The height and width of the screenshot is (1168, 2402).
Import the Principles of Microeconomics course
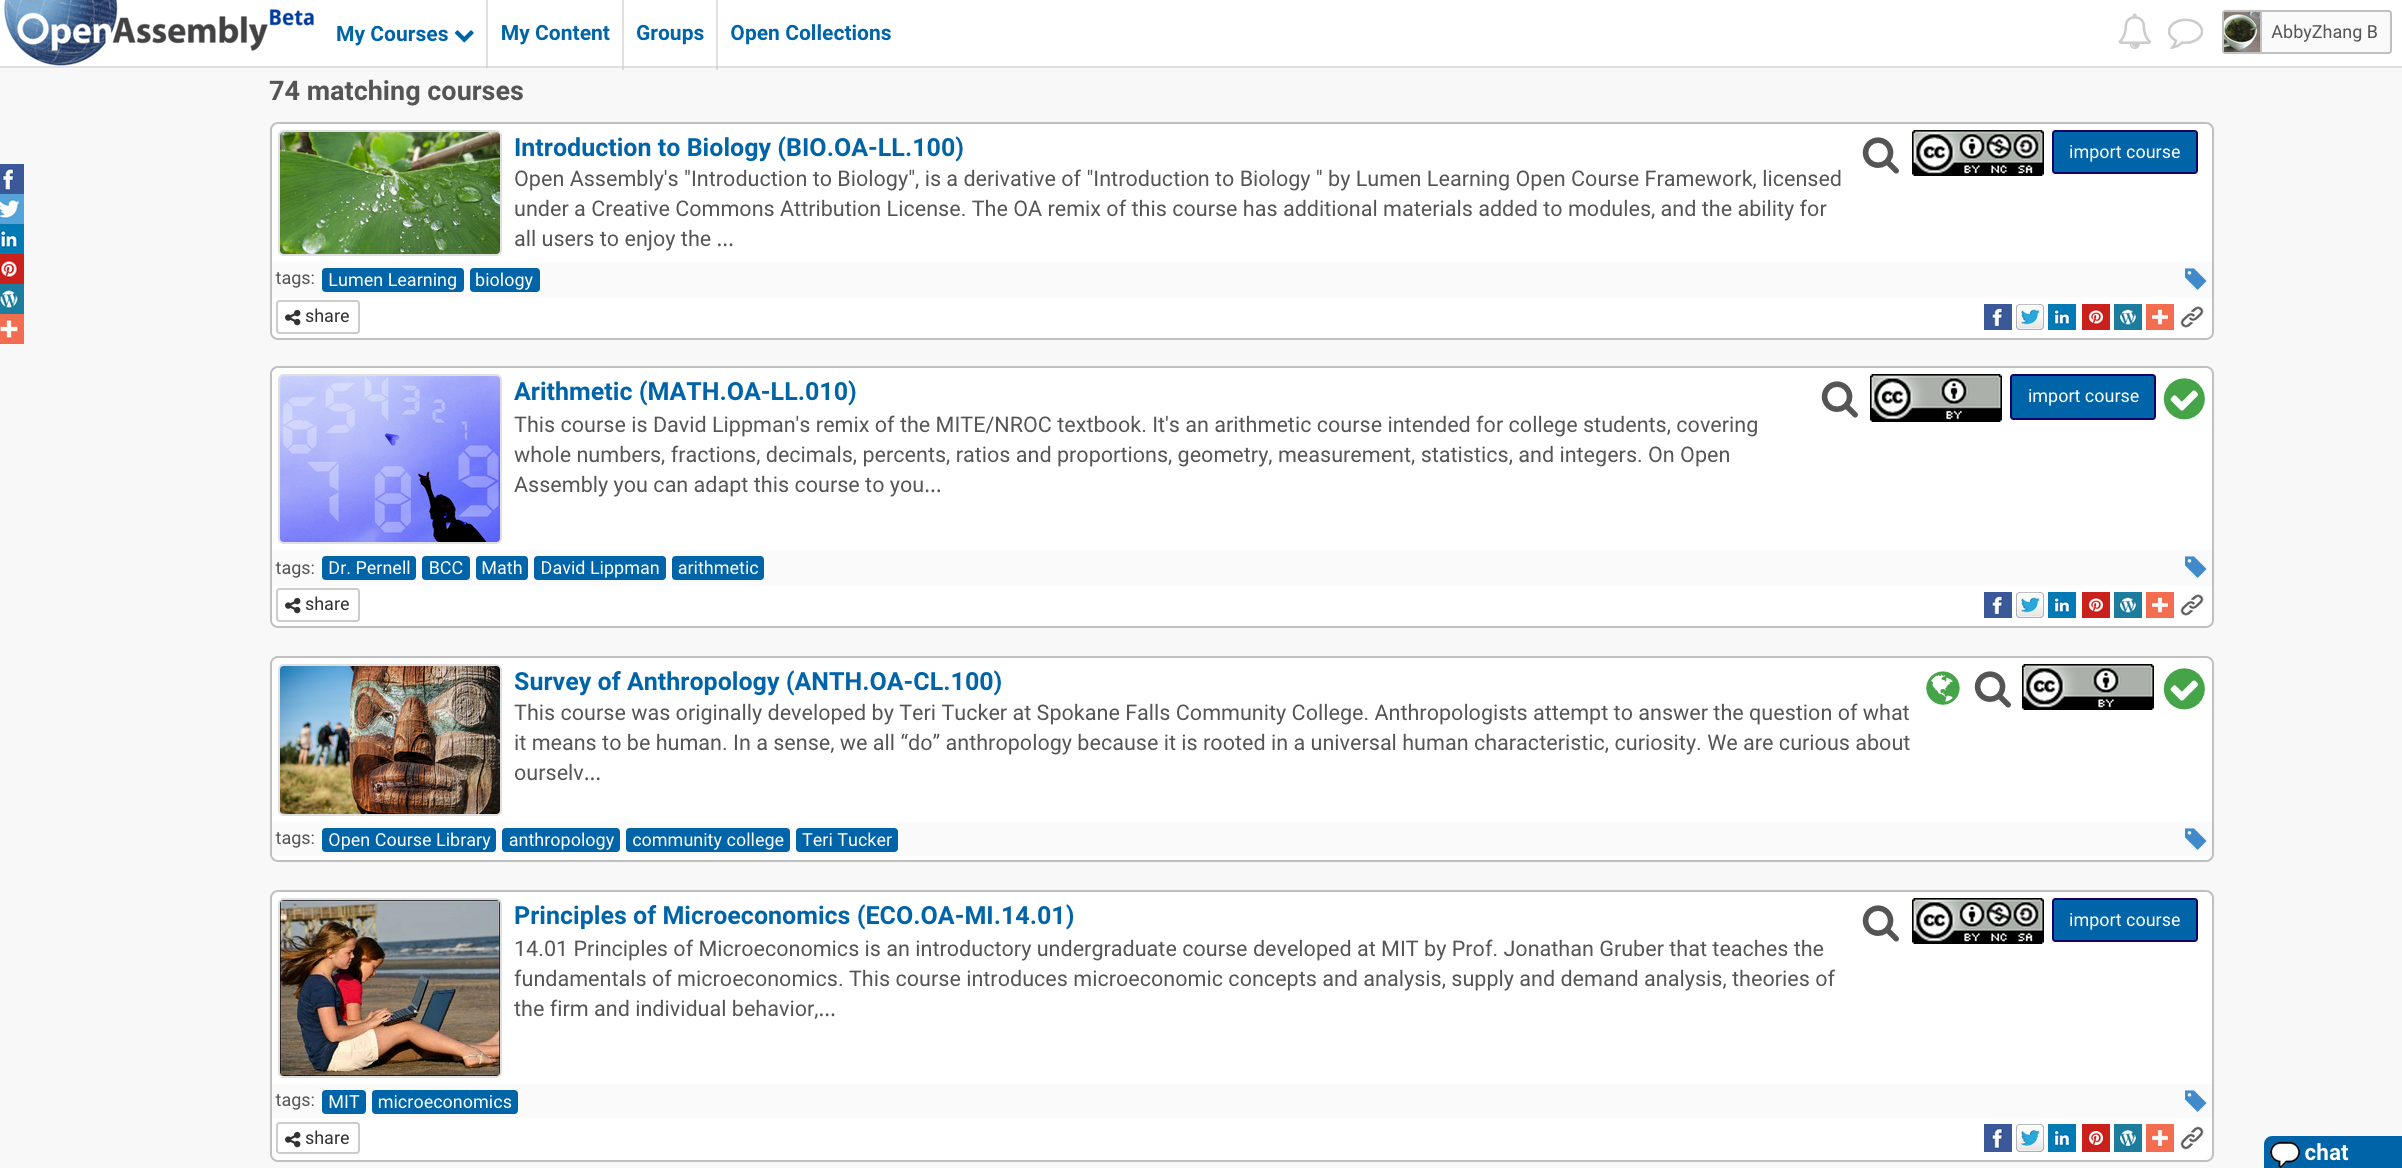point(2124,920)
